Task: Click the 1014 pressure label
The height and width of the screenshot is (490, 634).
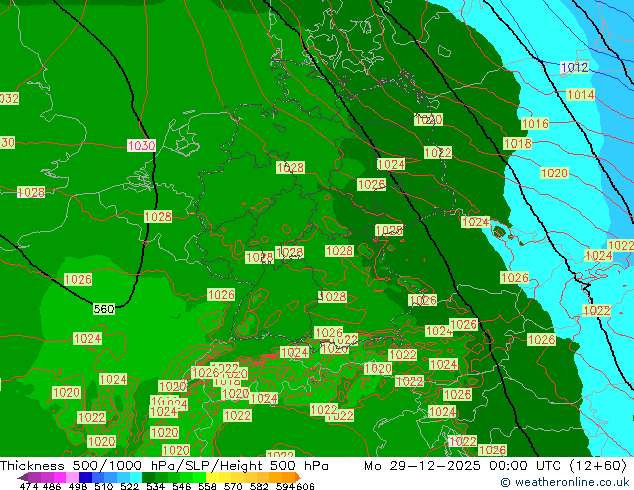Action: (x=581, y=95)
